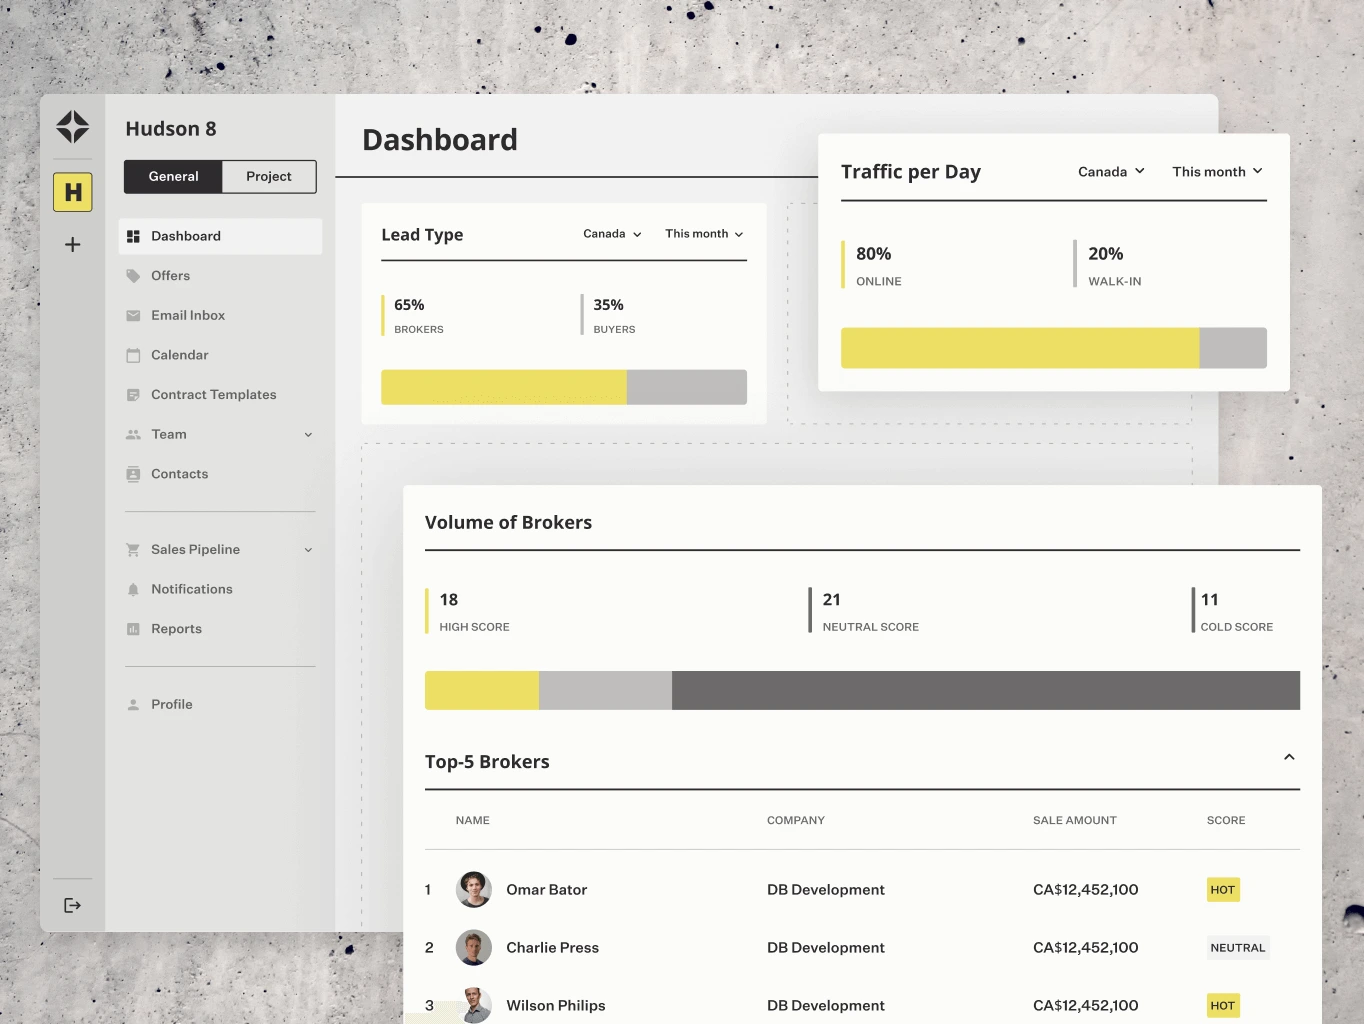Open the Profile page
Image resolution: width=1364 pixels, height=1024 pixels.
pyautogui.click(x=171, y=704)
